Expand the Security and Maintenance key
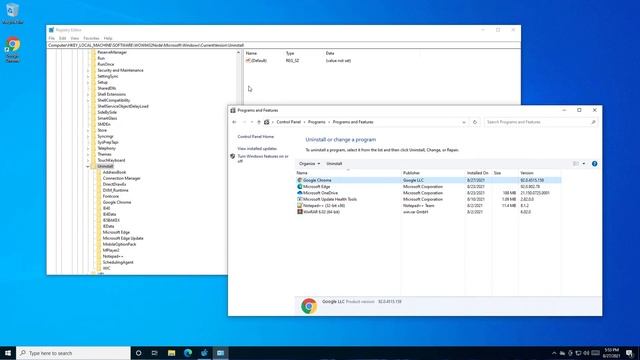Viewport: 640px width, 360px height. pyautogui.click(x=88, y=70)
